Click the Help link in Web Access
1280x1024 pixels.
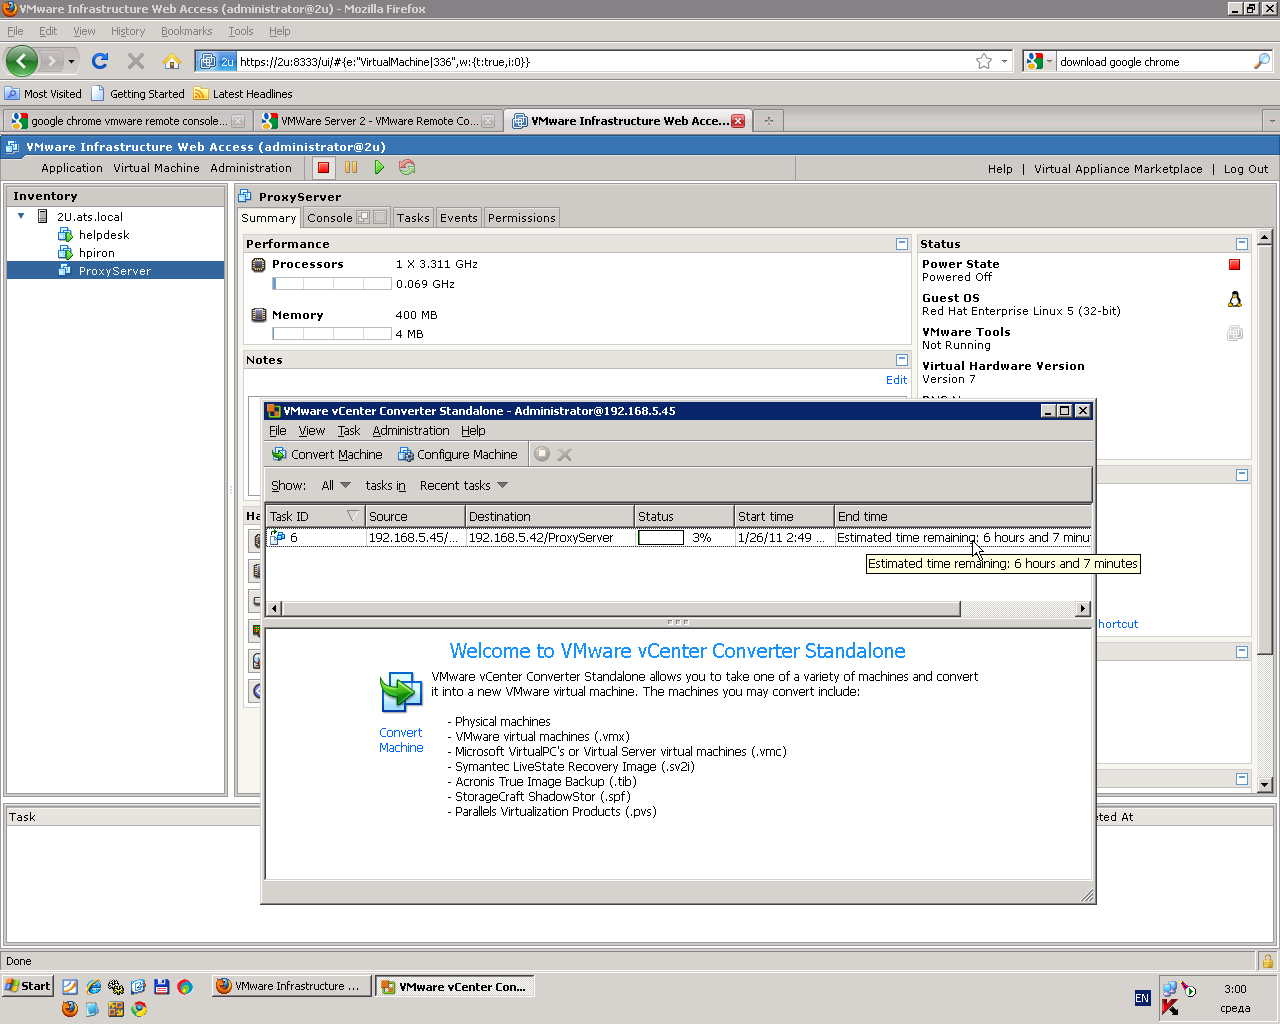coord(1000,169)
